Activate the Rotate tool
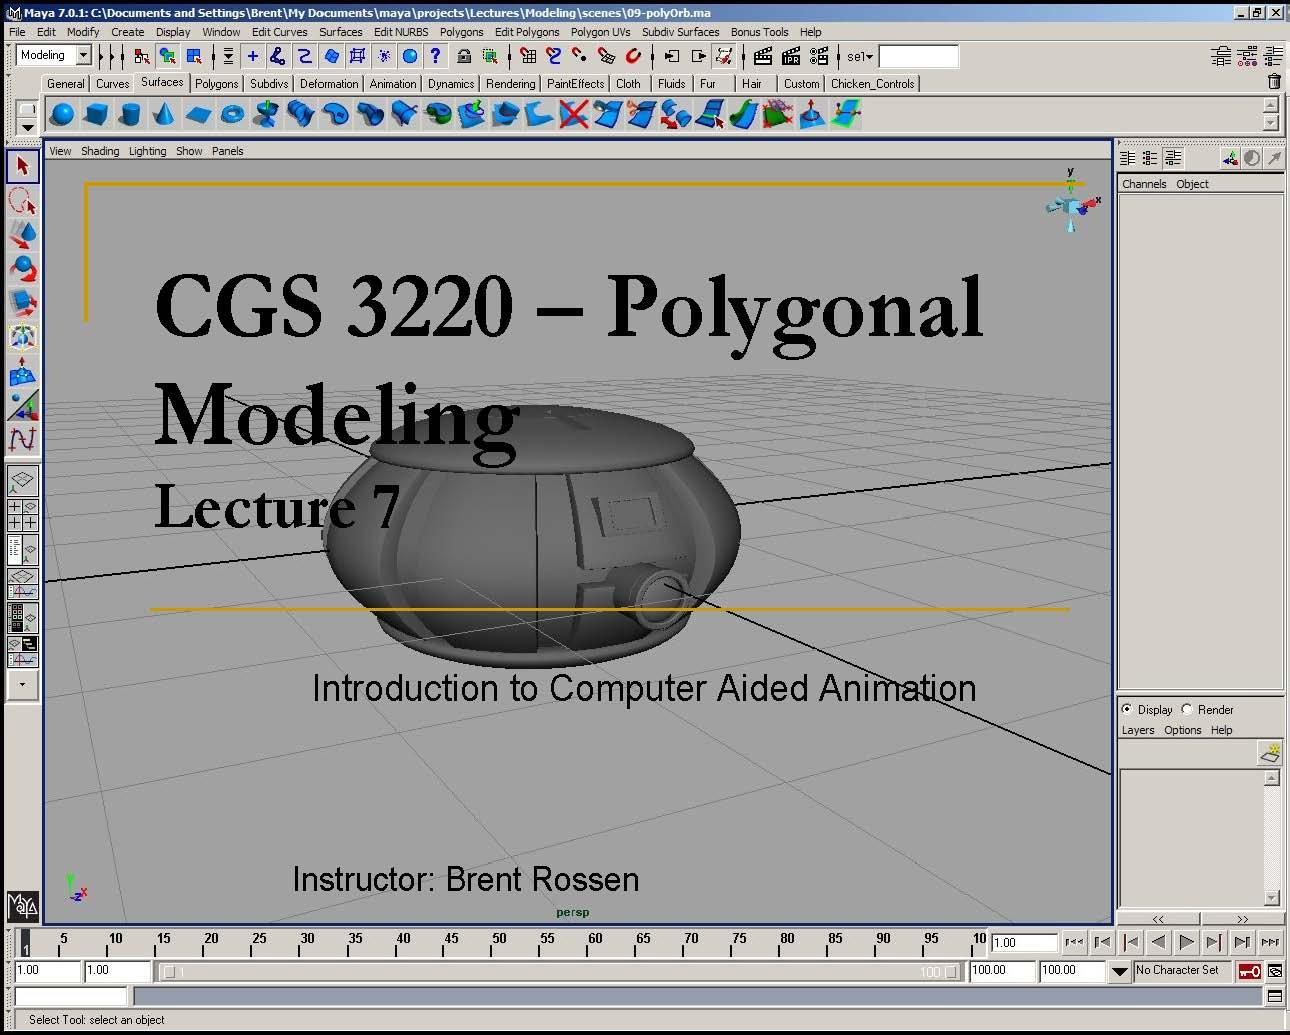Viewport: 1290px width, 1035px height. [23, 268]
